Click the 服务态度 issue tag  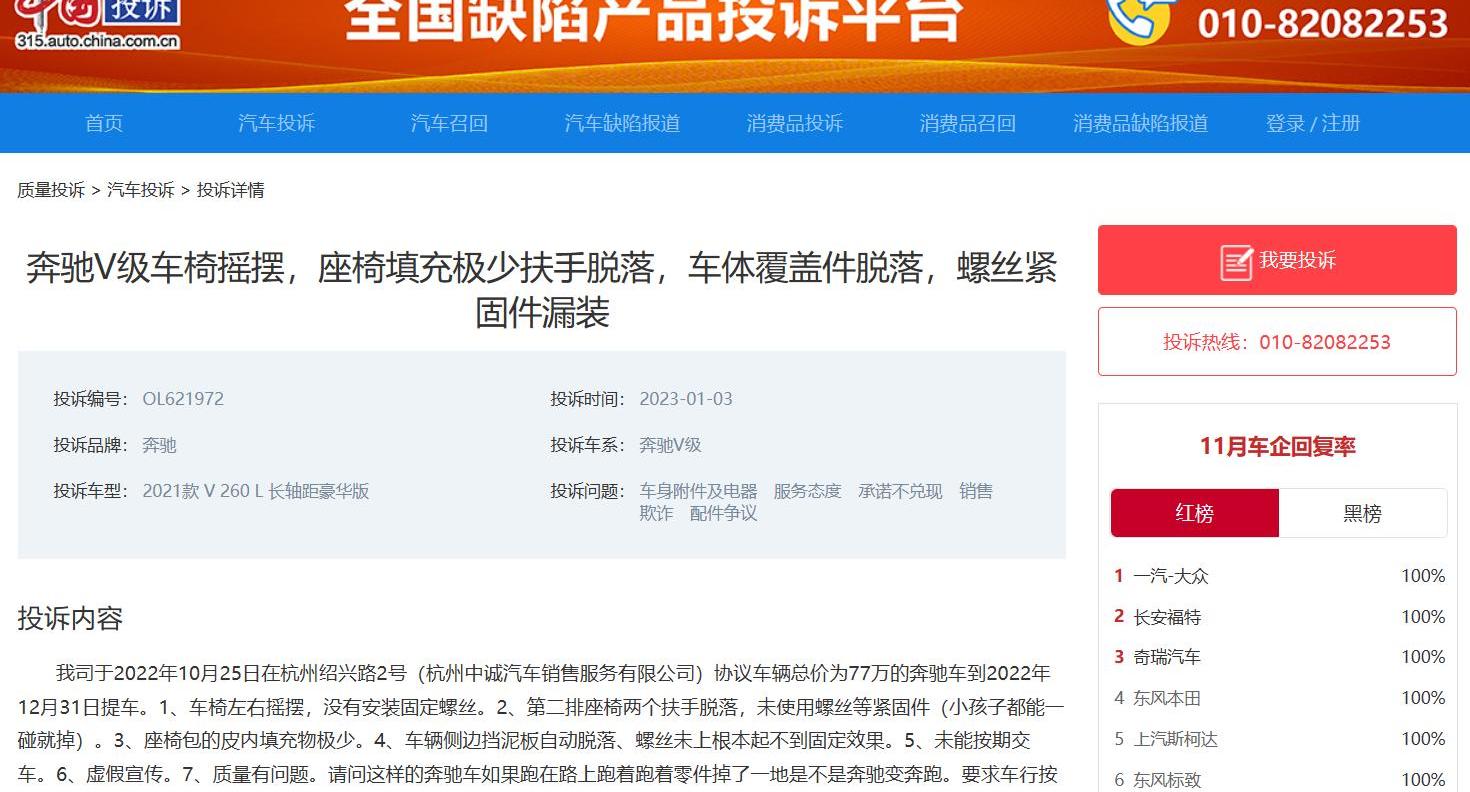click(x=807, y=491)
